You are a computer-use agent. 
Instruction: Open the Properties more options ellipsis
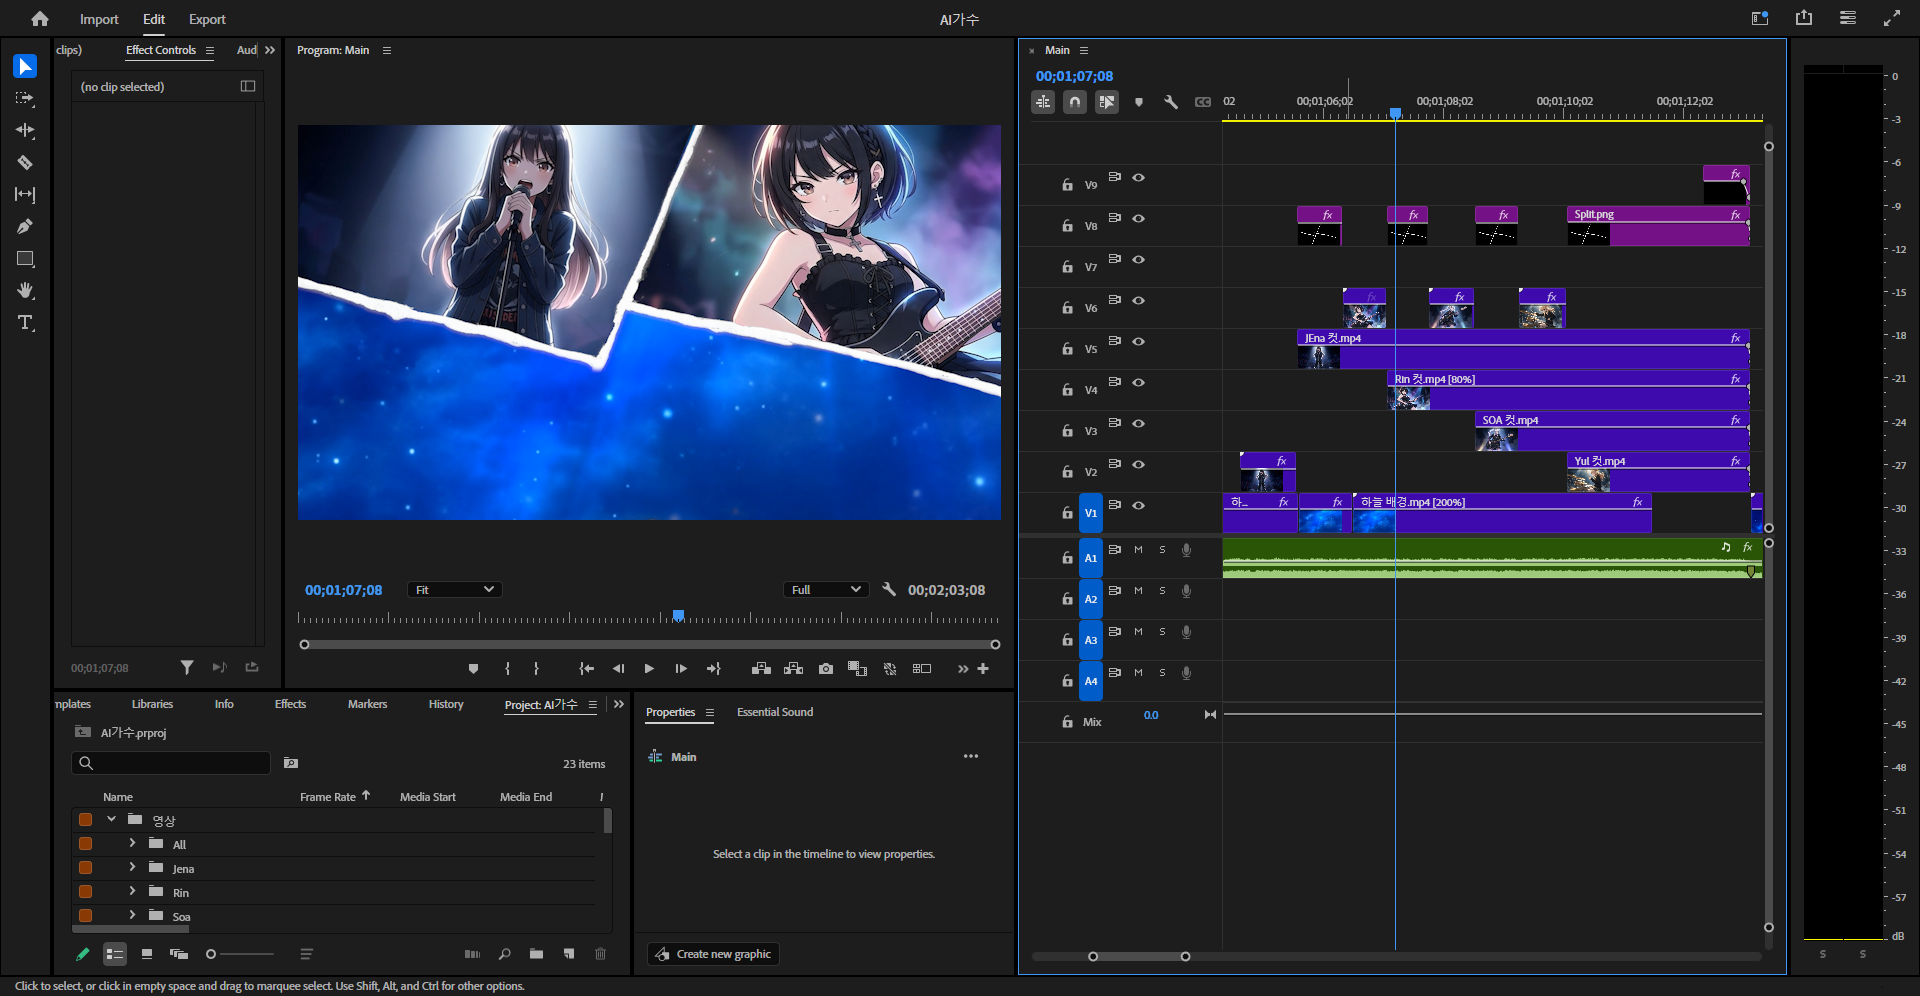pyautogui.click(x=971, y=756)
